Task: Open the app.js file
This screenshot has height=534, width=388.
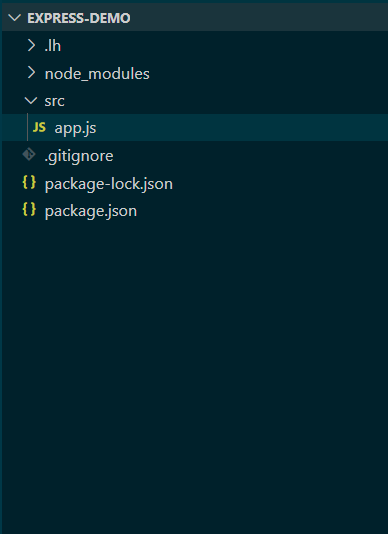Action: pos(75,128)
